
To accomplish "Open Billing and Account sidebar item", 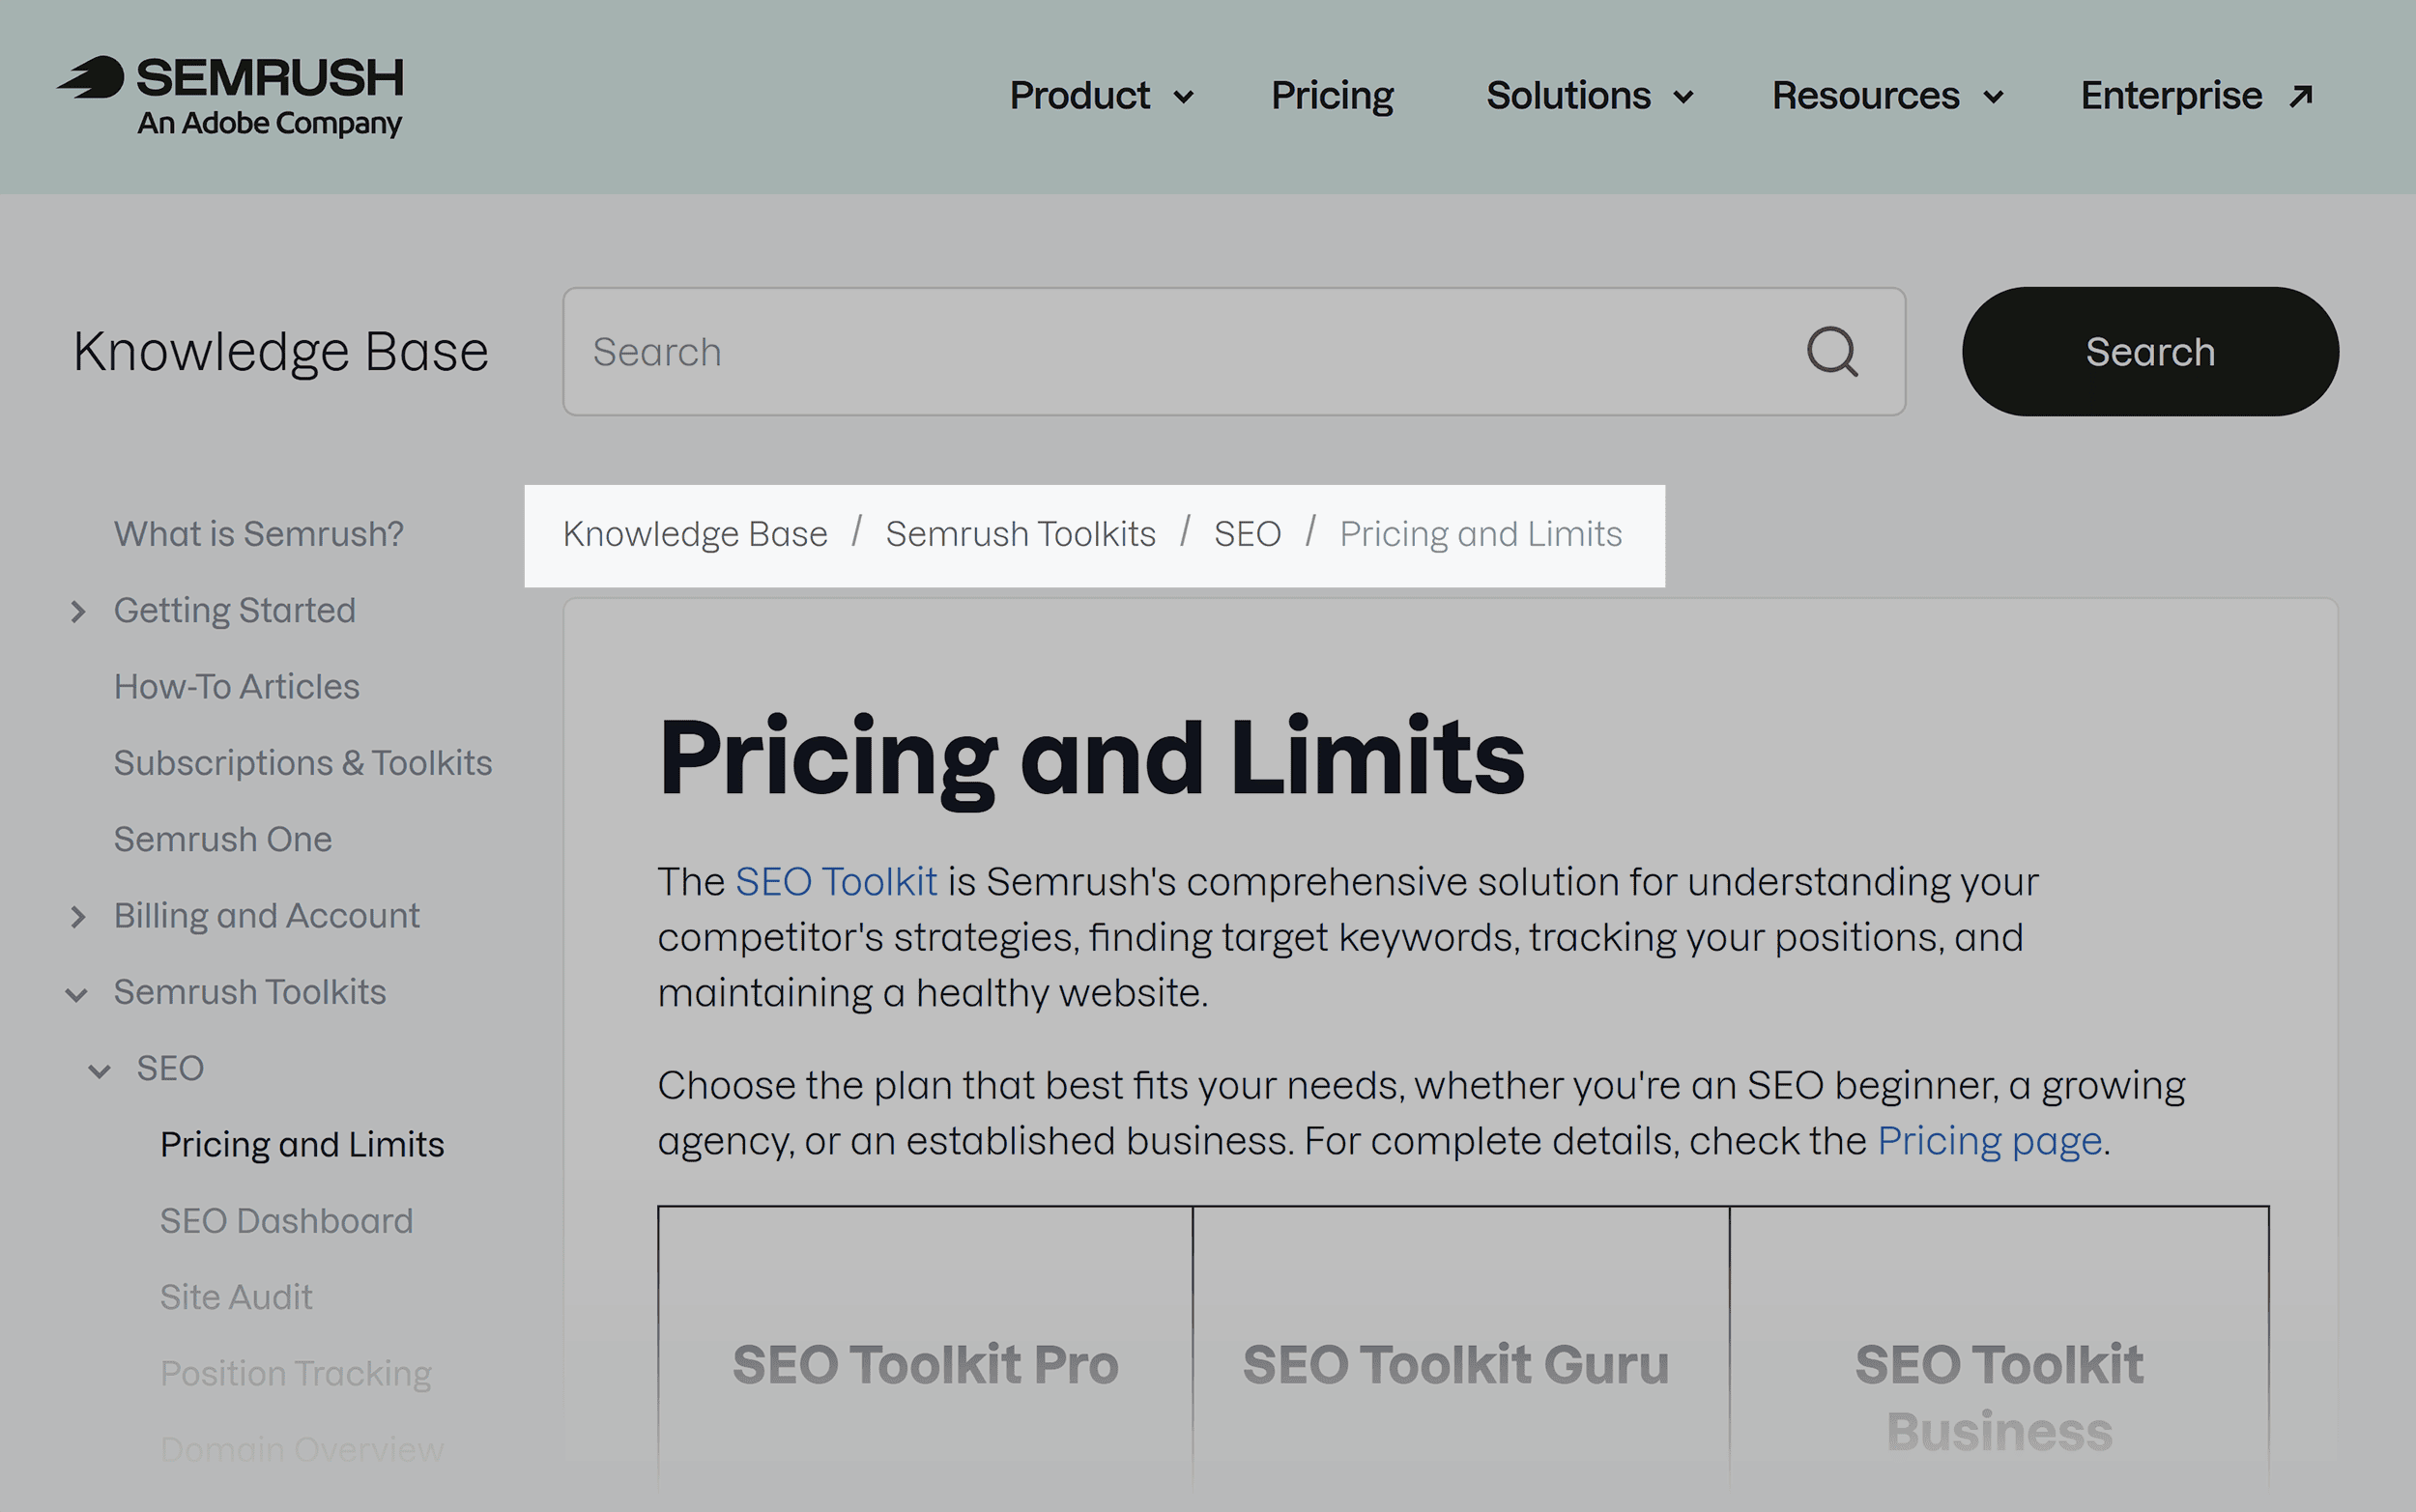I will pos(266,916).
